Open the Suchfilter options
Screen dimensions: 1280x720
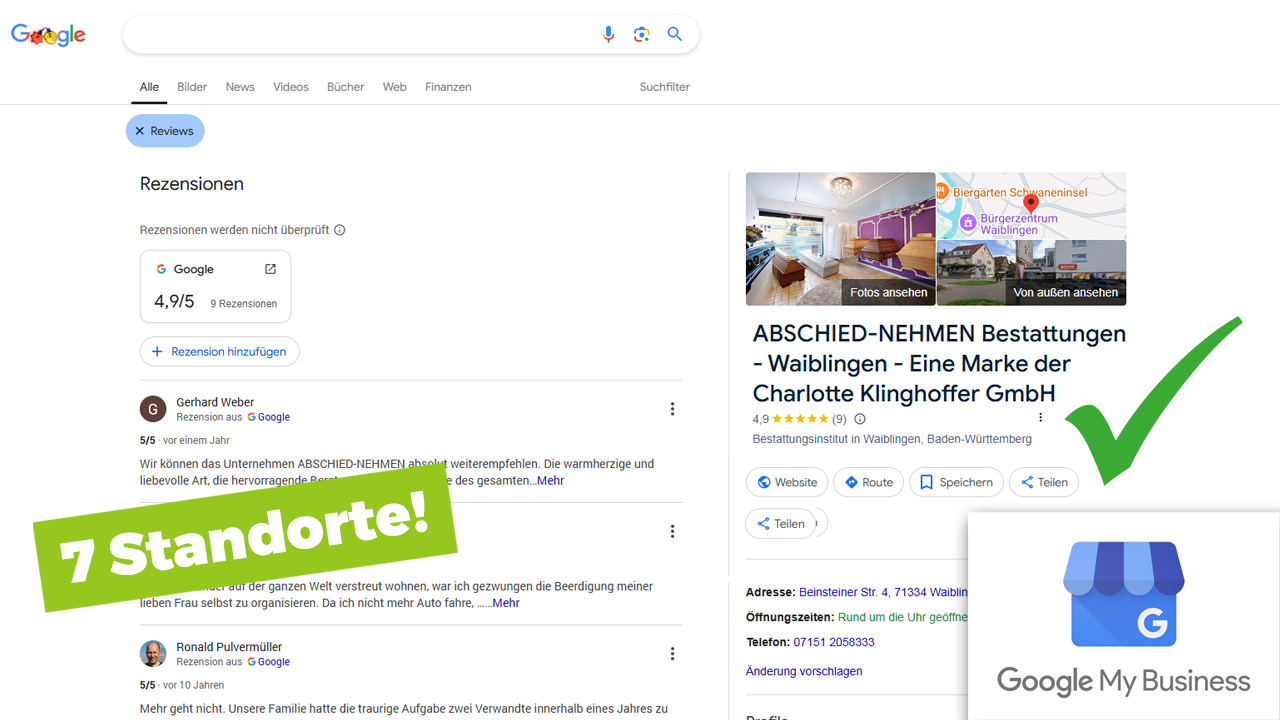point(664,87)
